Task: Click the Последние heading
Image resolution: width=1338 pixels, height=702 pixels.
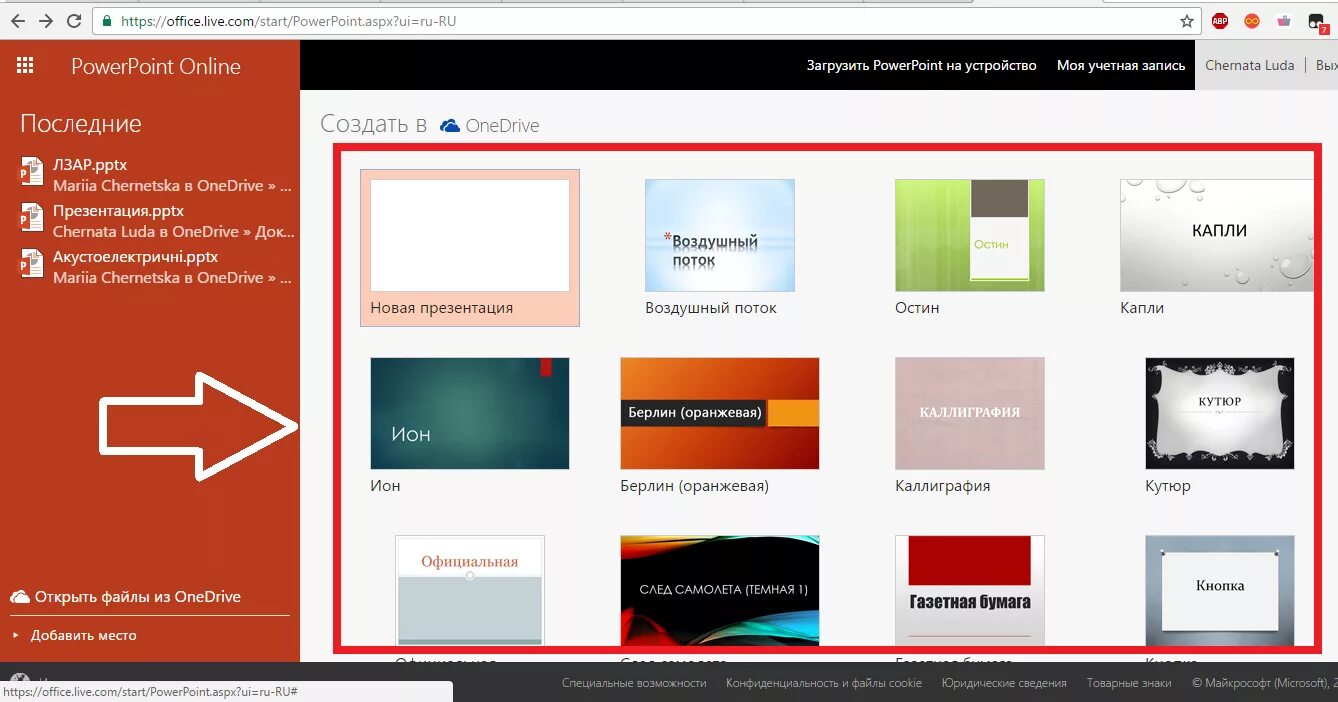Action: point(81,124)
